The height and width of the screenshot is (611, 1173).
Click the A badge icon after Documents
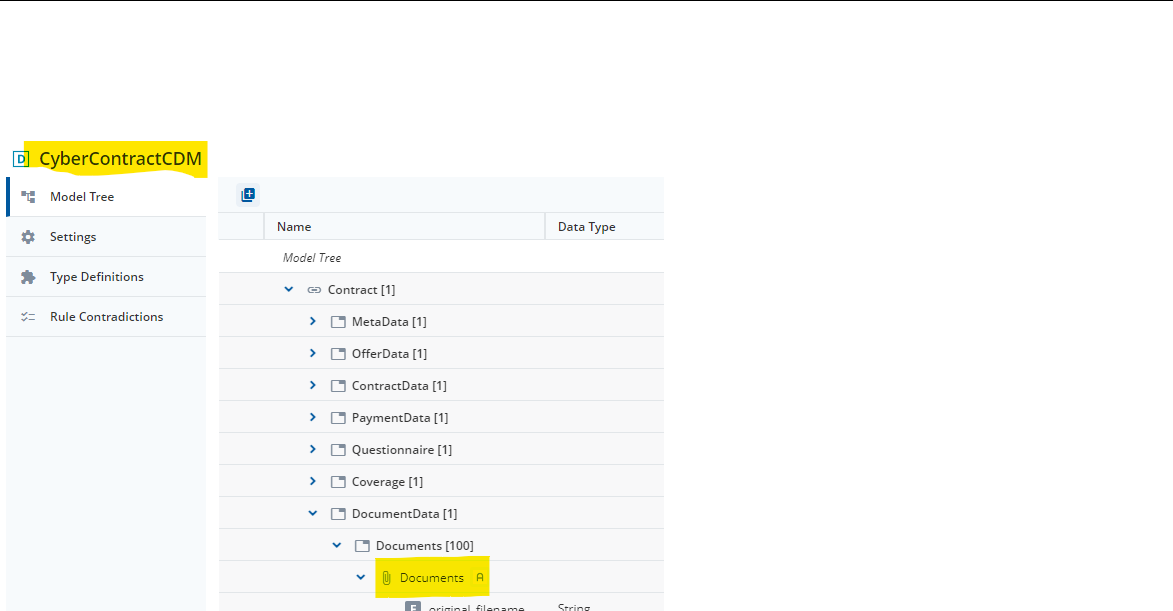pos(480,577)
